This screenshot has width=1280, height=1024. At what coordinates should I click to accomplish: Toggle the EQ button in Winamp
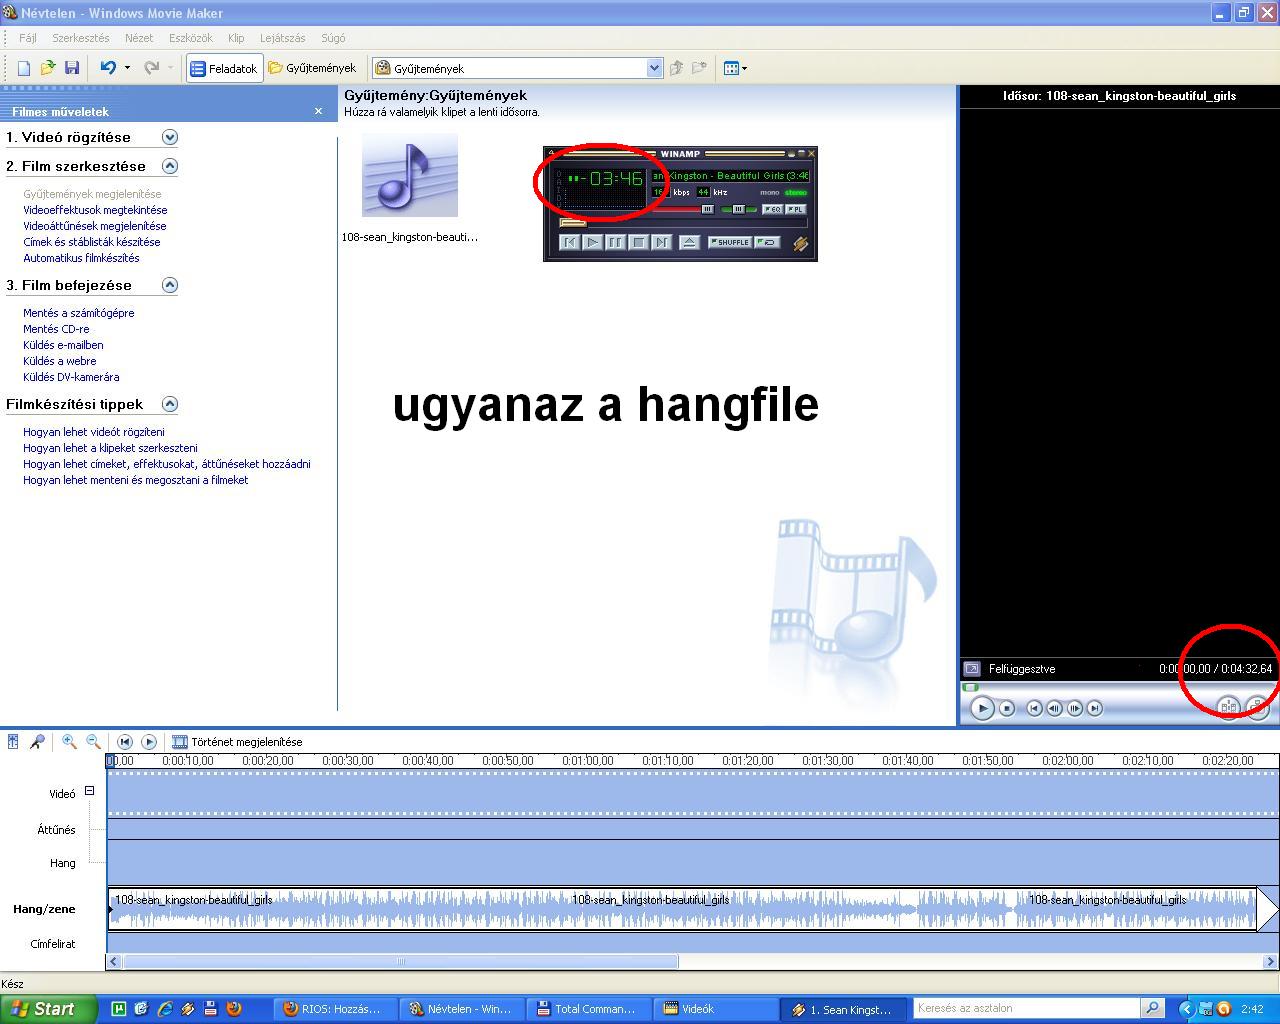[x=772, y=209]
